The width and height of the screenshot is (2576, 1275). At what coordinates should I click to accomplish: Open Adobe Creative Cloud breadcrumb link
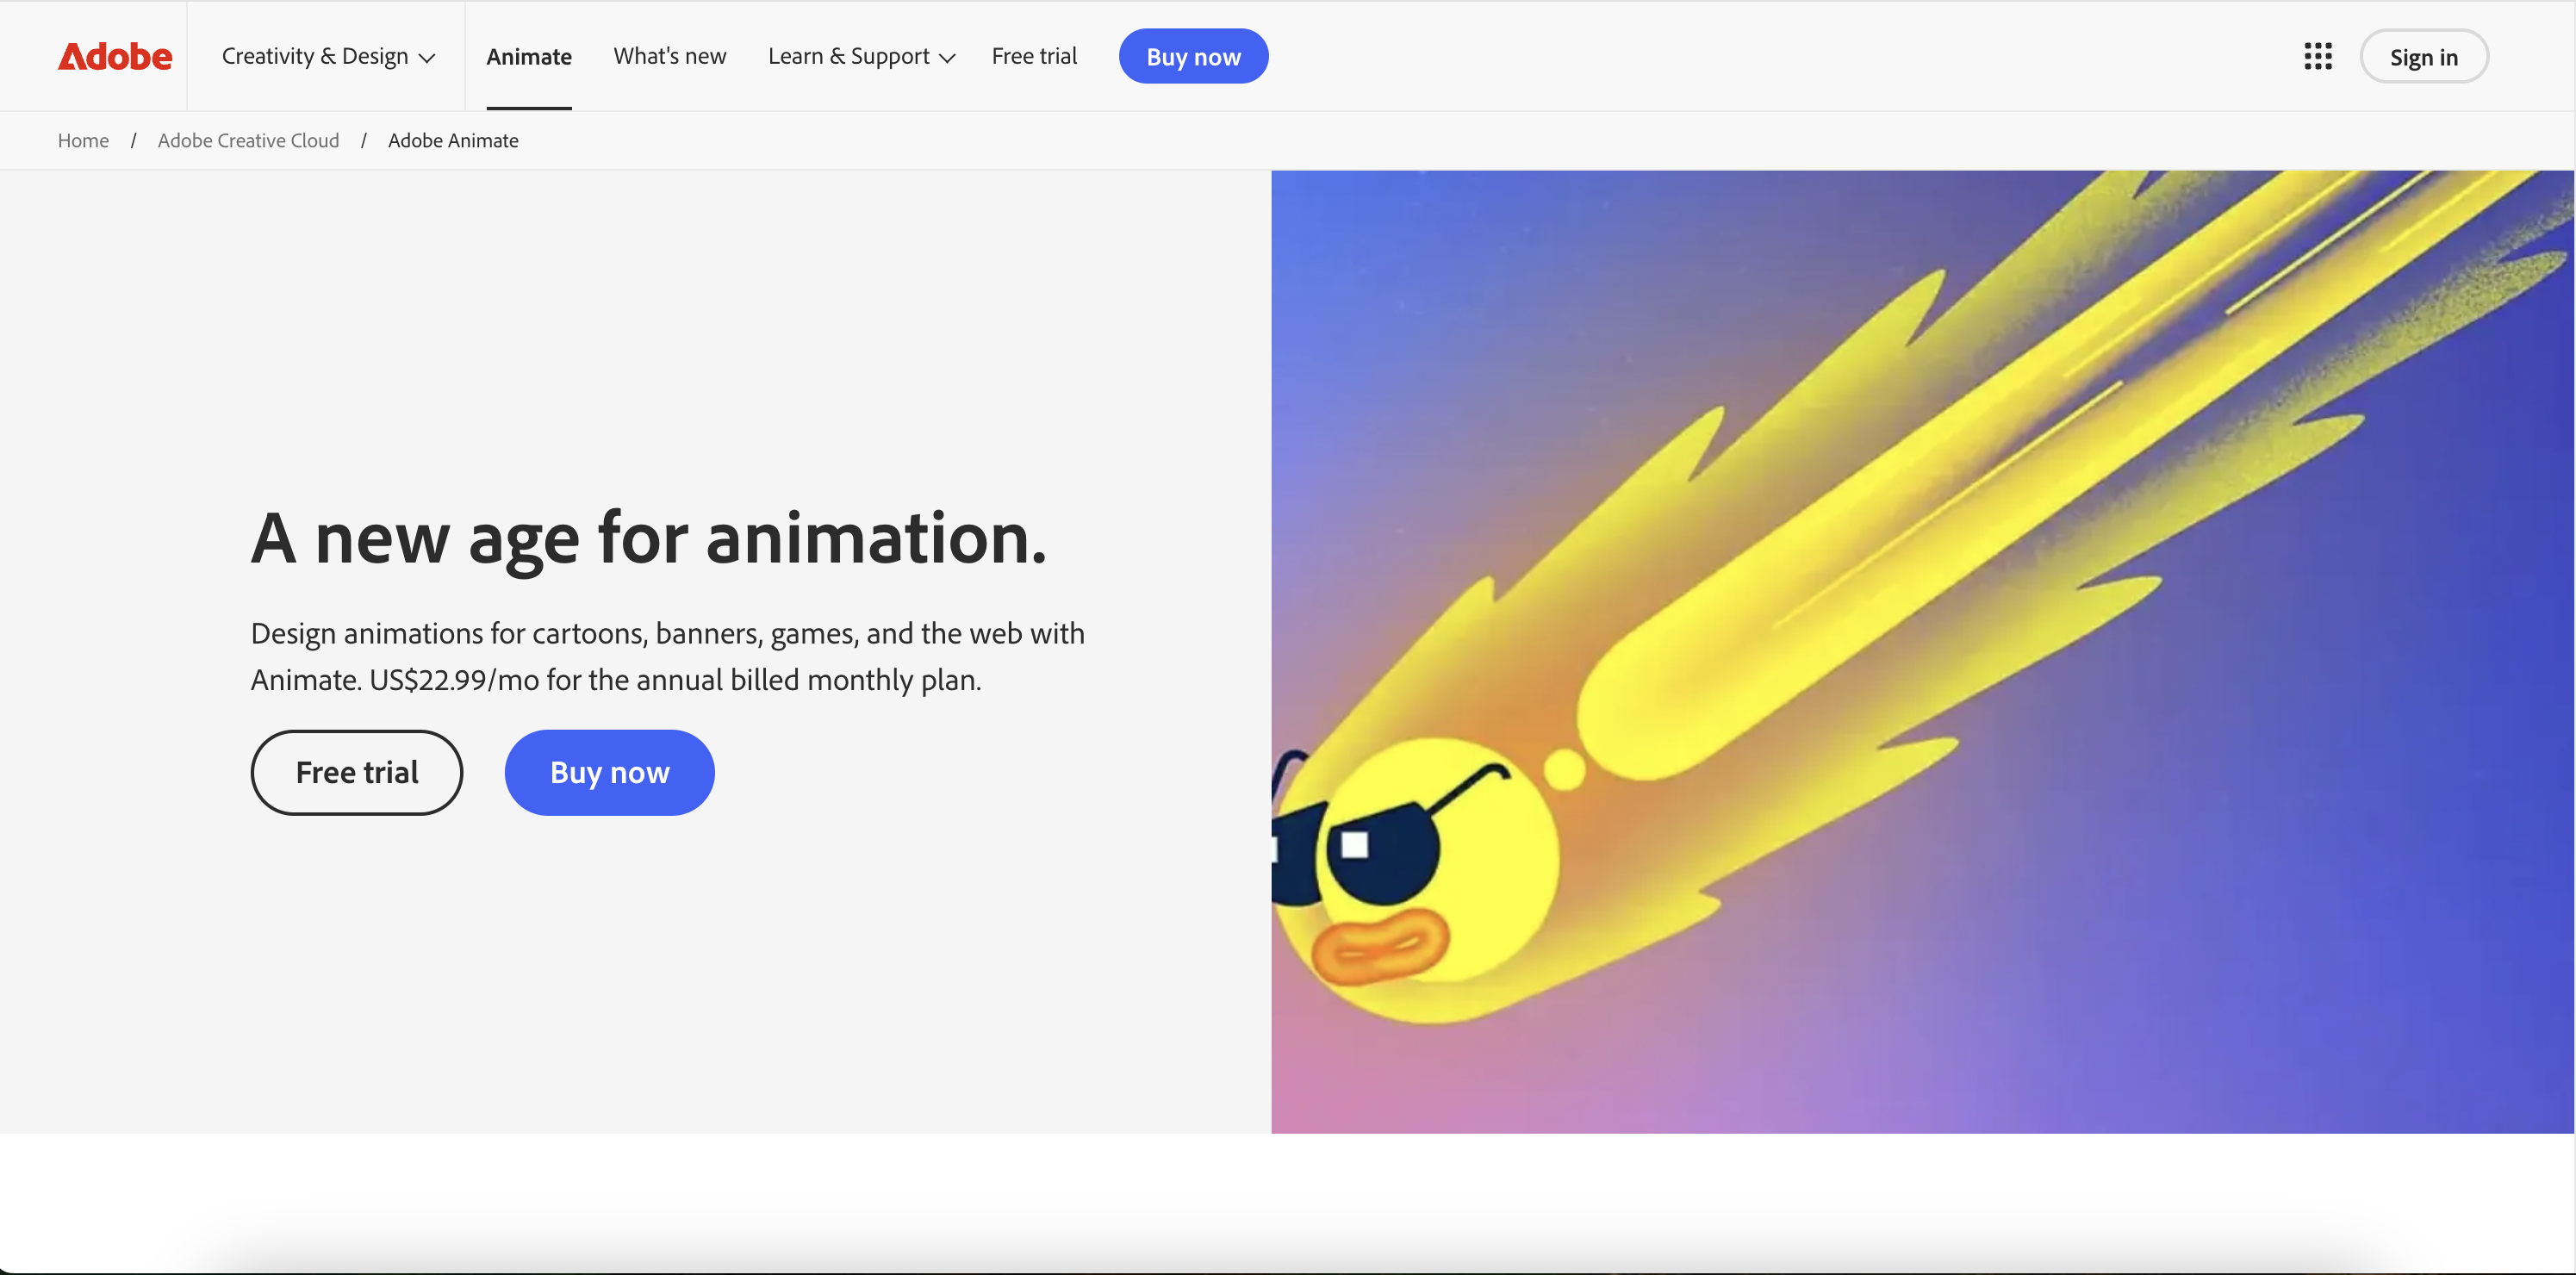(x=248, y=141)
